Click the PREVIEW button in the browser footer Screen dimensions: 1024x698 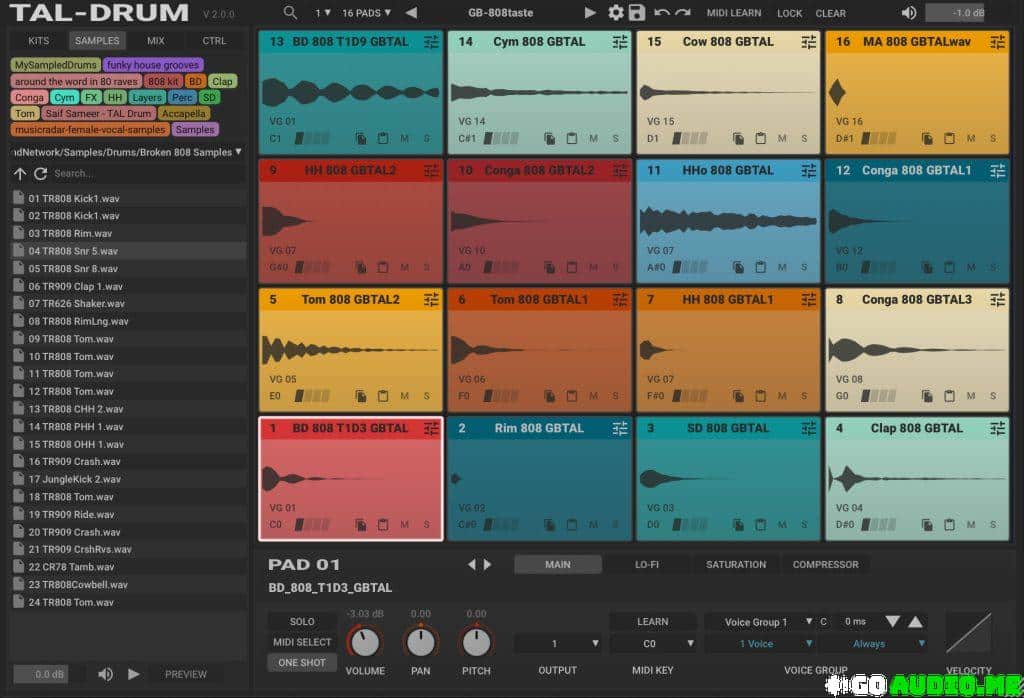[x=185, y=674]
